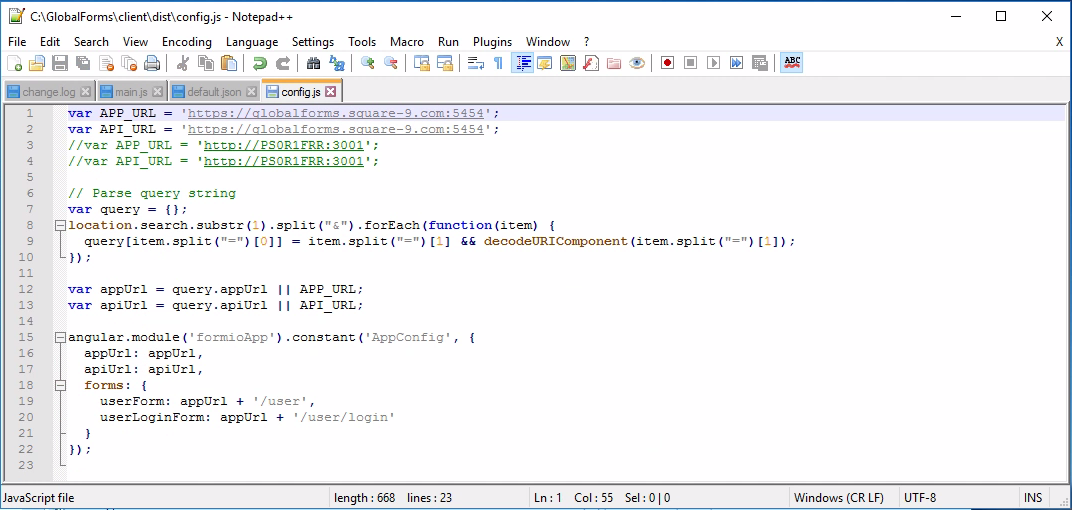Toggle the ABC spell check button
The image size is (1072, 510).
click(792, 63)
